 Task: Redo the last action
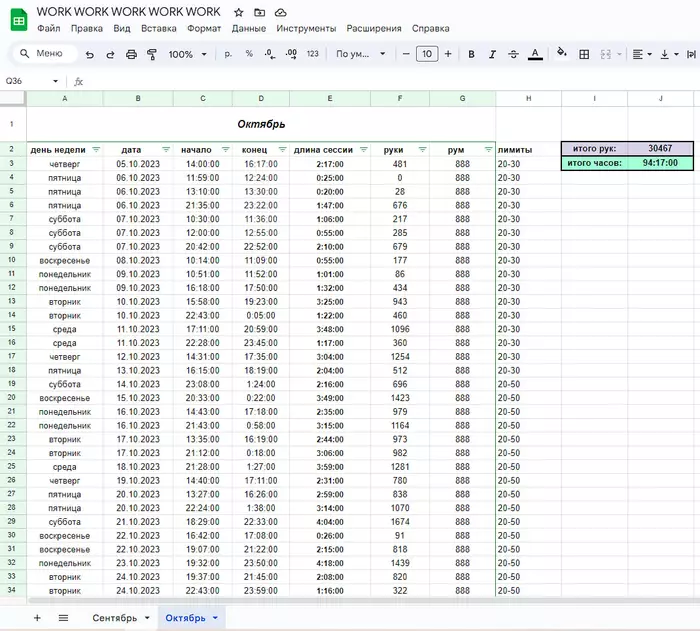point(110,54)
